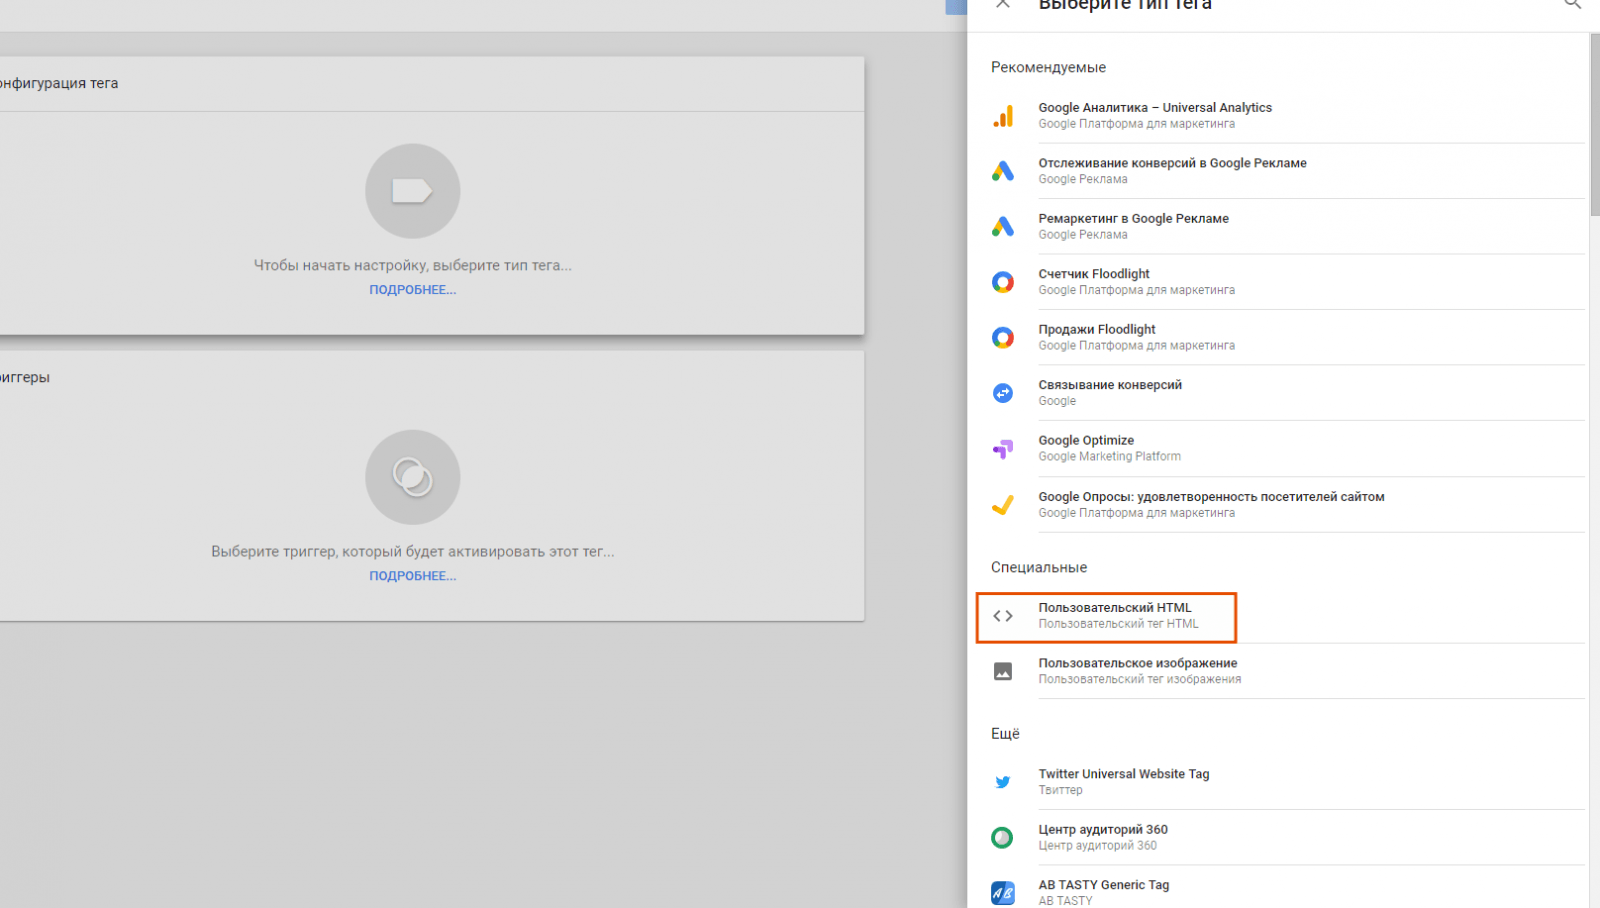This screenshot has width=1600, height=908.
Task: Click the tag type list scrollbar
Action: click(x=1594, y=125)
